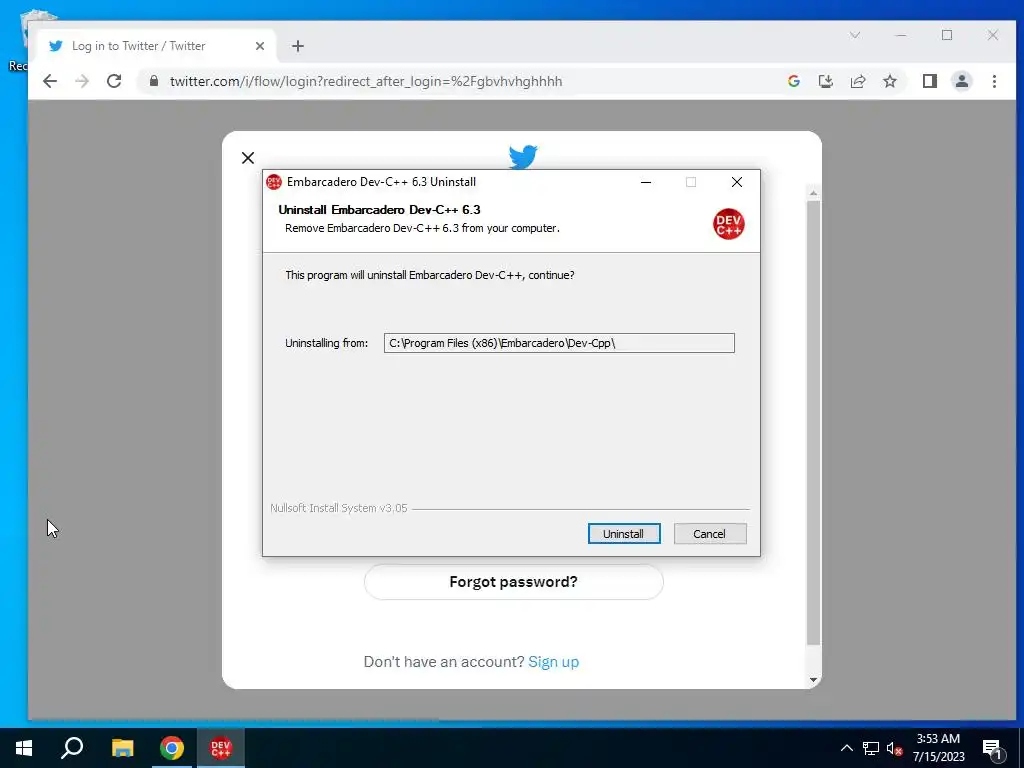1024x768 pixels.
Task: Cancel the Dev-C++ uninstaller
Action: coord(710,534)
